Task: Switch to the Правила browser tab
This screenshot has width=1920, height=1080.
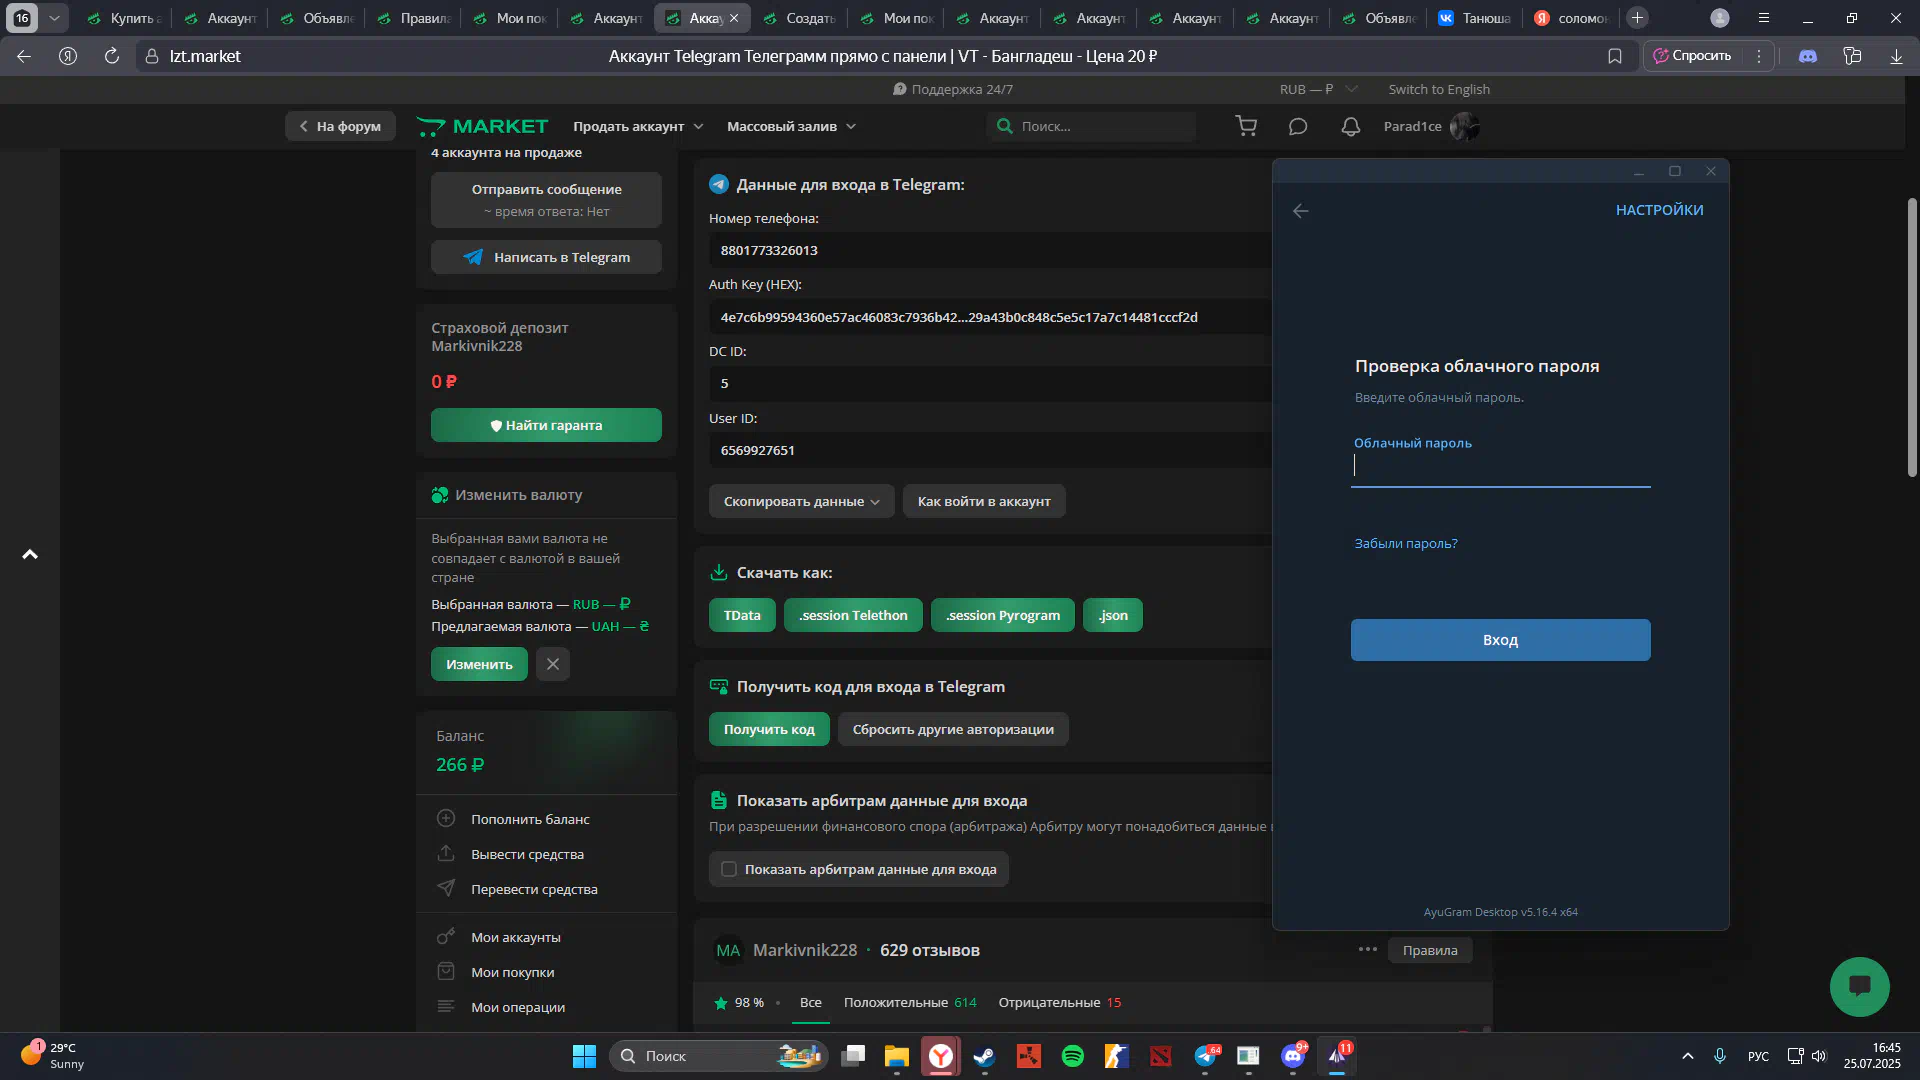Action: (414, 18)
